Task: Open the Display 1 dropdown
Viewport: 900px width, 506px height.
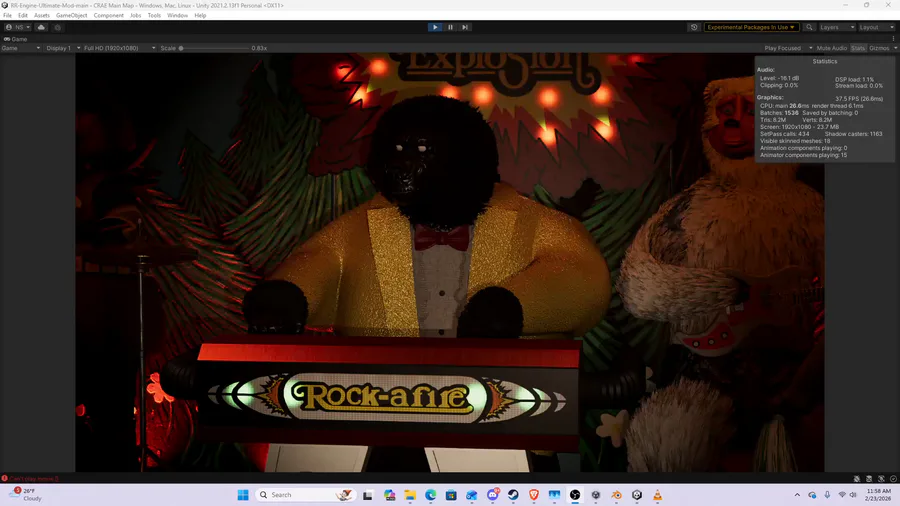Action: click(x=63, y=48)
